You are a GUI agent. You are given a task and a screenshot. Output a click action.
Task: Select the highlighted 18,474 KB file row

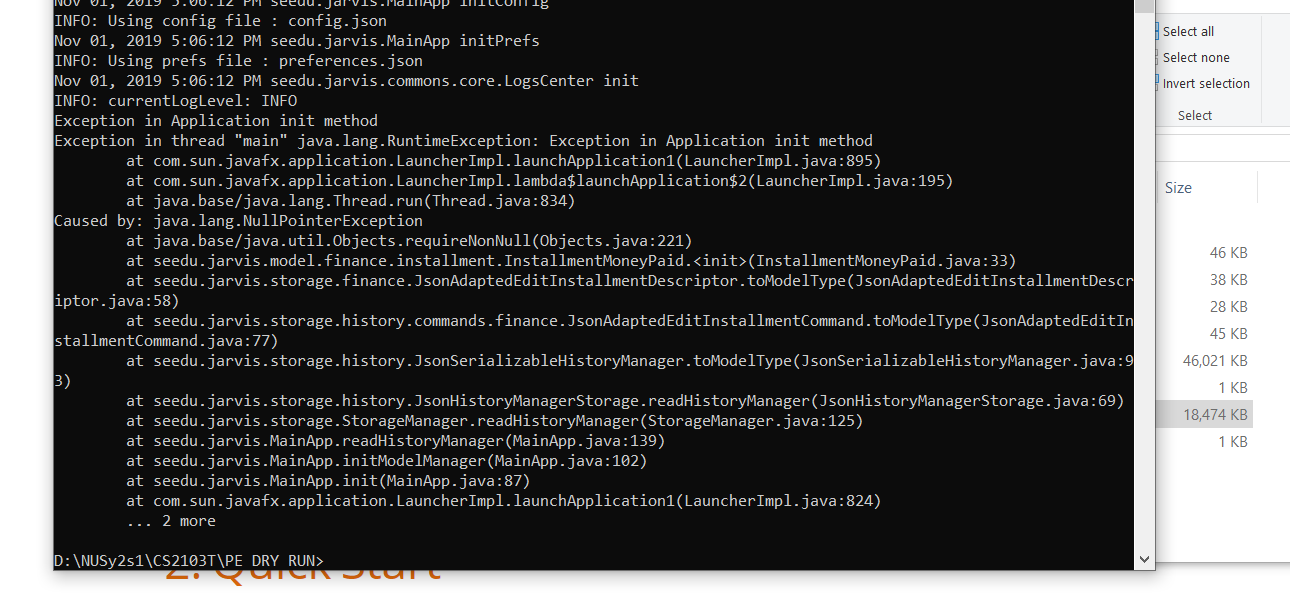coord(1204,415)
